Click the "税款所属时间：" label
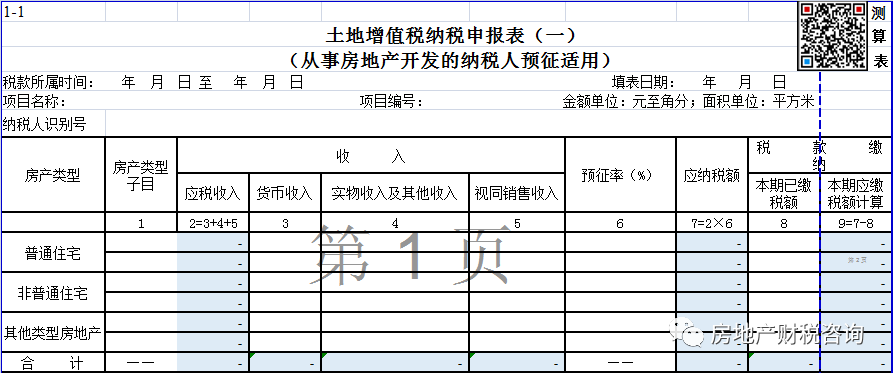The width and height of the screenshot is (893, 373). 48,83
